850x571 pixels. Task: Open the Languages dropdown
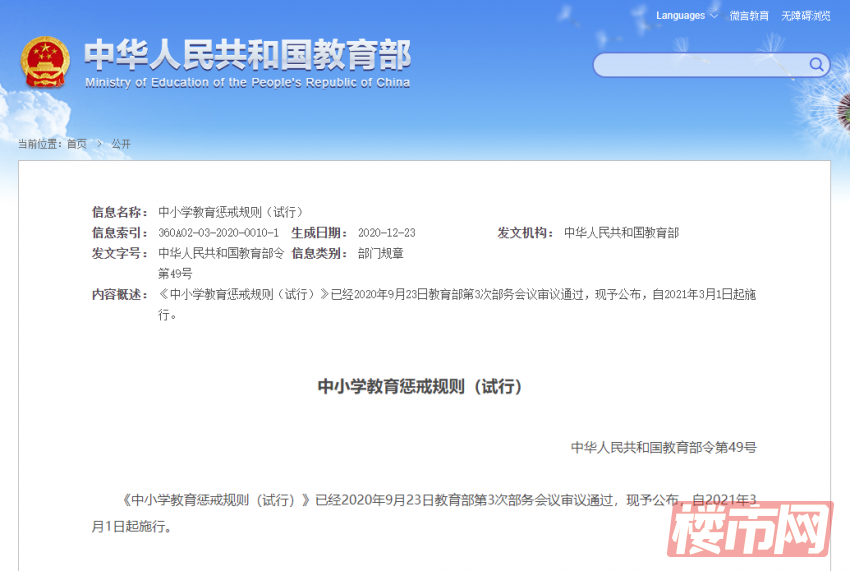(687, 16)
